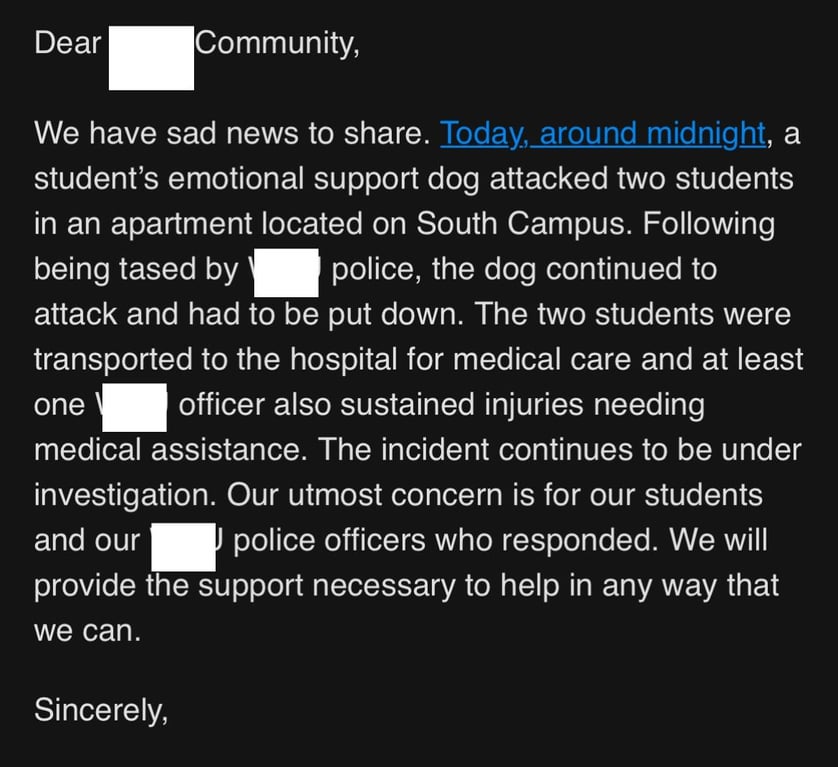Click the closing line "we can."
The height and width of the screenshot is (767, 838).
[x=88, y=631]
